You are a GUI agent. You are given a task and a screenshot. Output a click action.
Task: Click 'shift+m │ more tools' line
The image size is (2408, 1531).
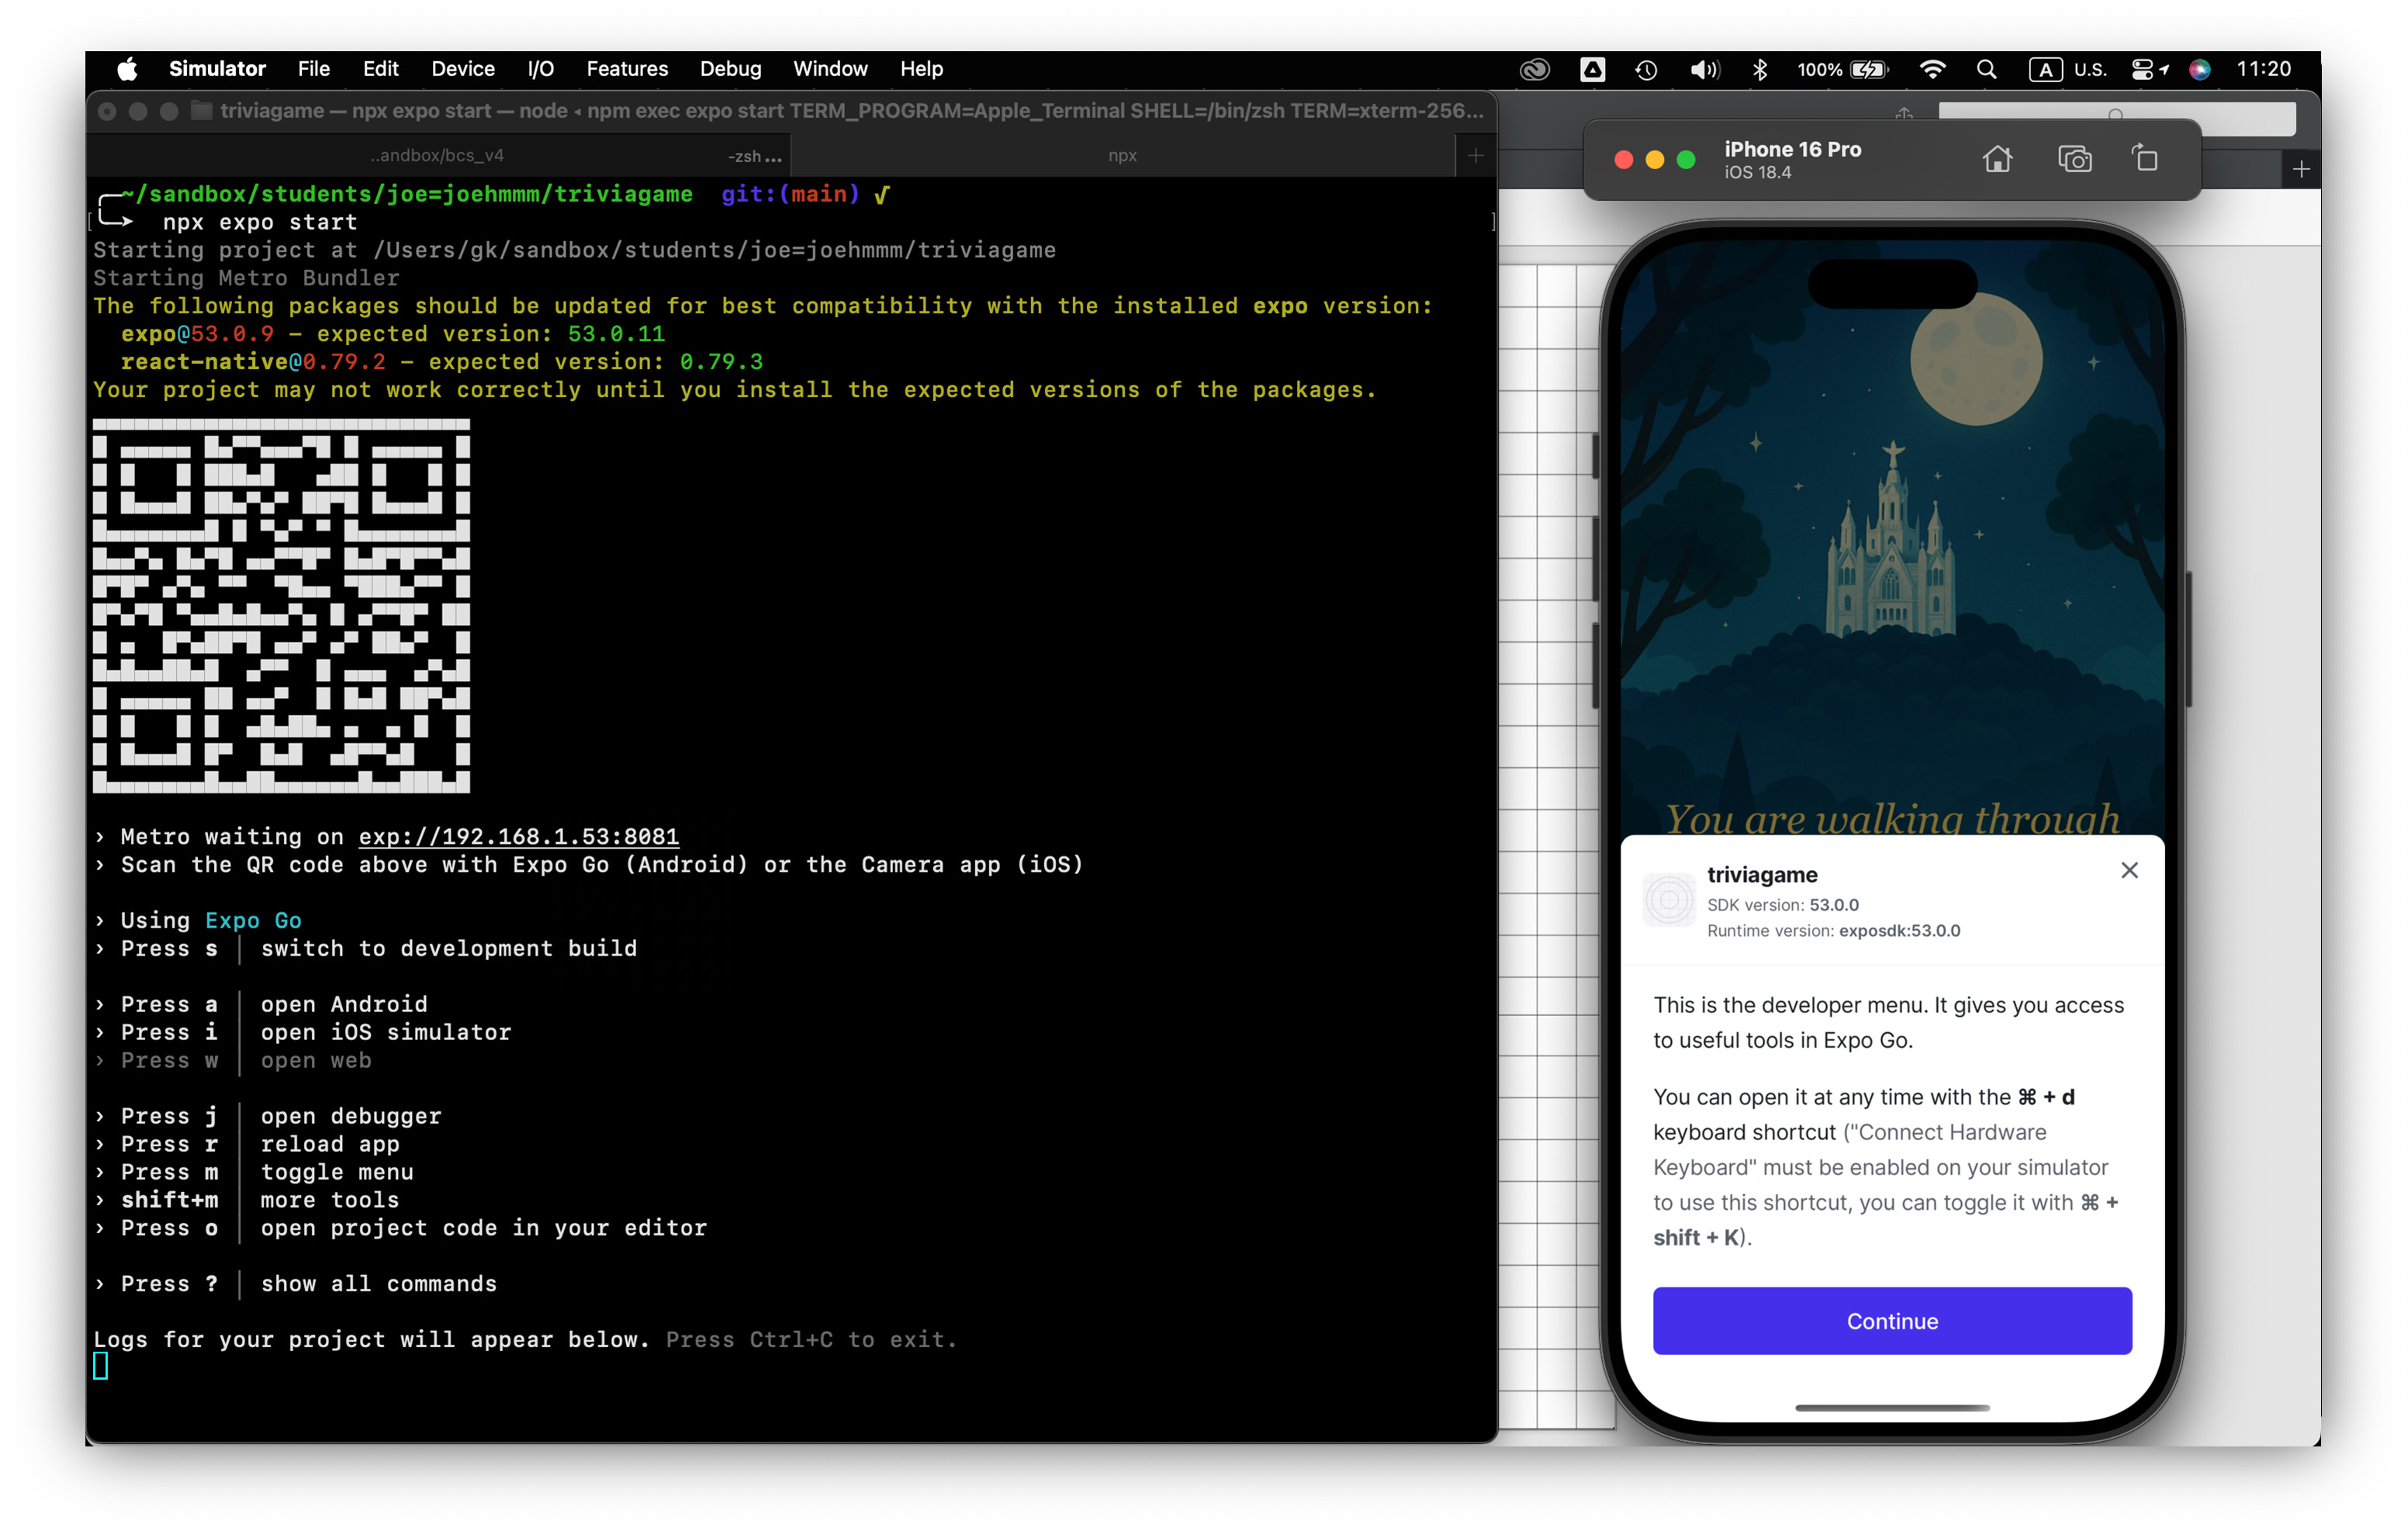[247, 1200]
